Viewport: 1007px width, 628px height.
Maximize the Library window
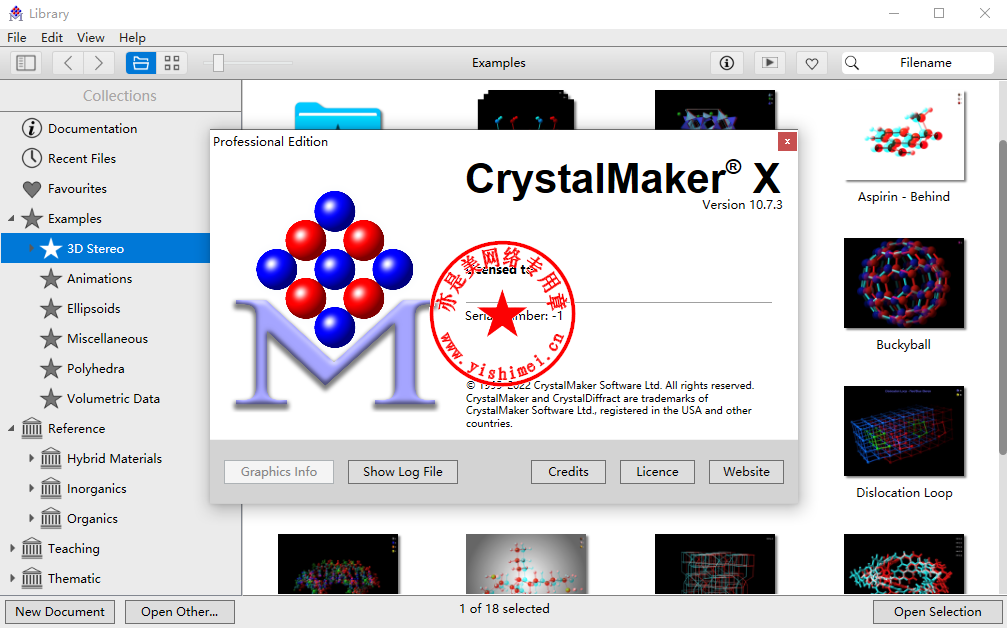tap(939, 13)
